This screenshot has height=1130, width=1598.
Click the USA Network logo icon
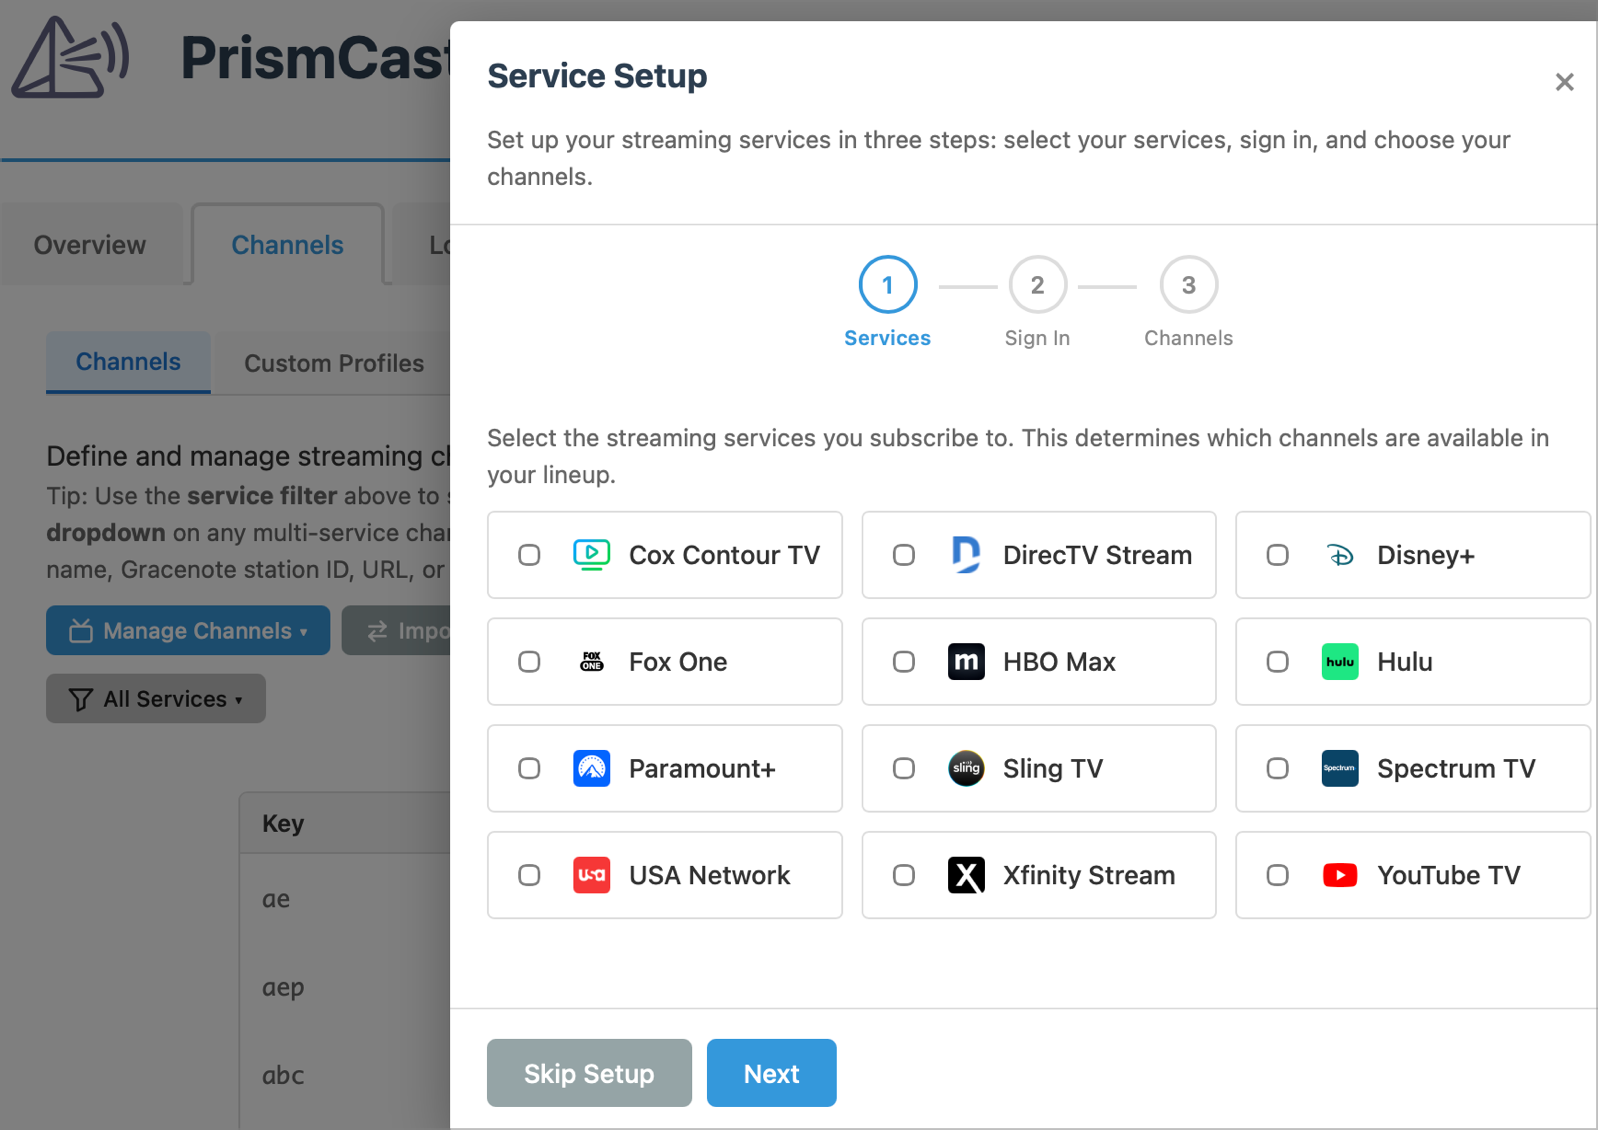pos(591,875)
